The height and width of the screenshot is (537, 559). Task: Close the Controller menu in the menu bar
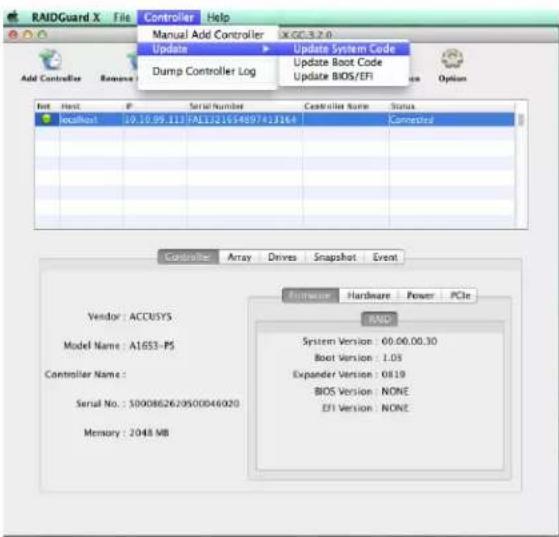coord(169,17)
